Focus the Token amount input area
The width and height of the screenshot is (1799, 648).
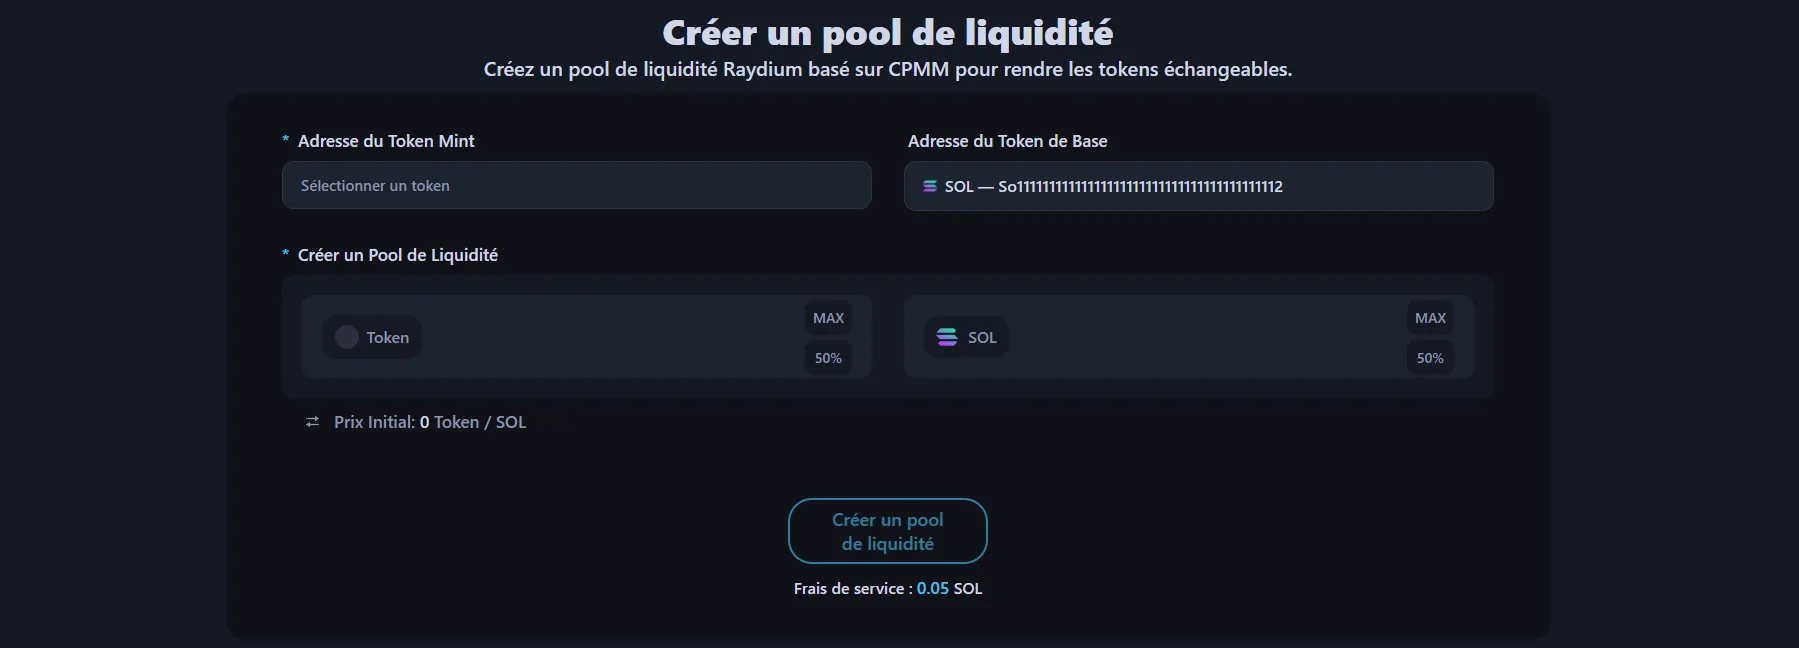click(x=610, y=338)
